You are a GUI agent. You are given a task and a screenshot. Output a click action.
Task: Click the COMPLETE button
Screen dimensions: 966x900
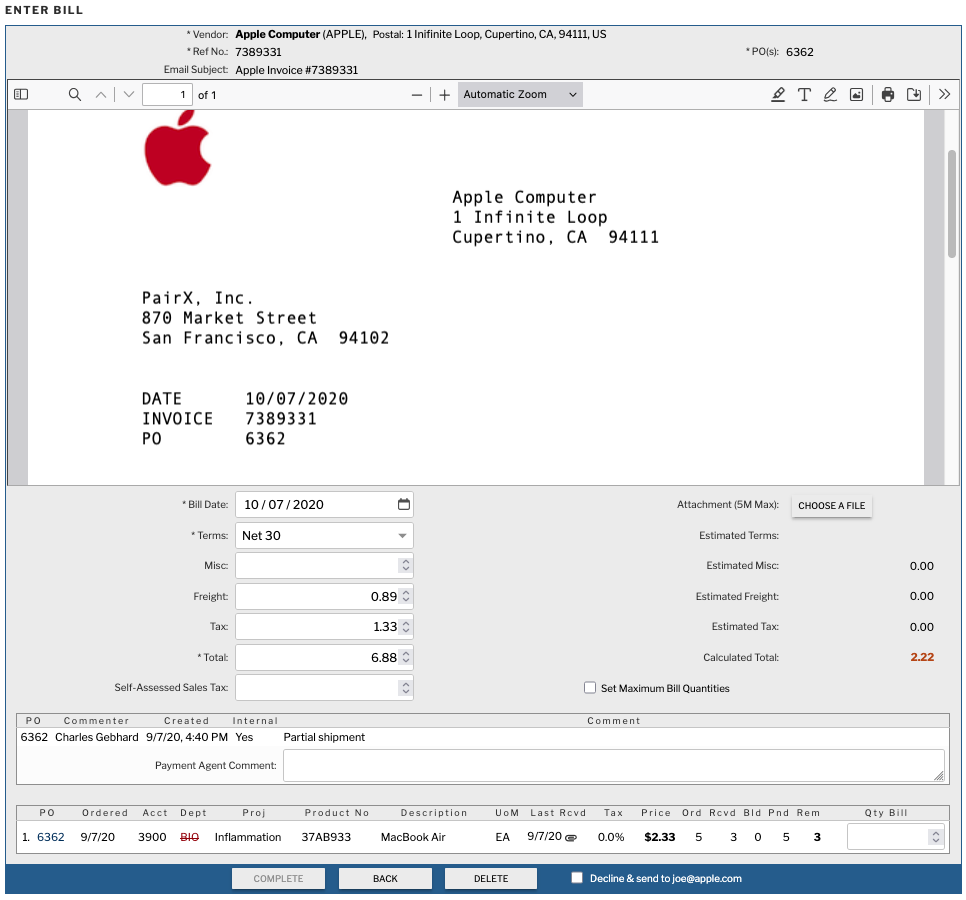(278, 878)
